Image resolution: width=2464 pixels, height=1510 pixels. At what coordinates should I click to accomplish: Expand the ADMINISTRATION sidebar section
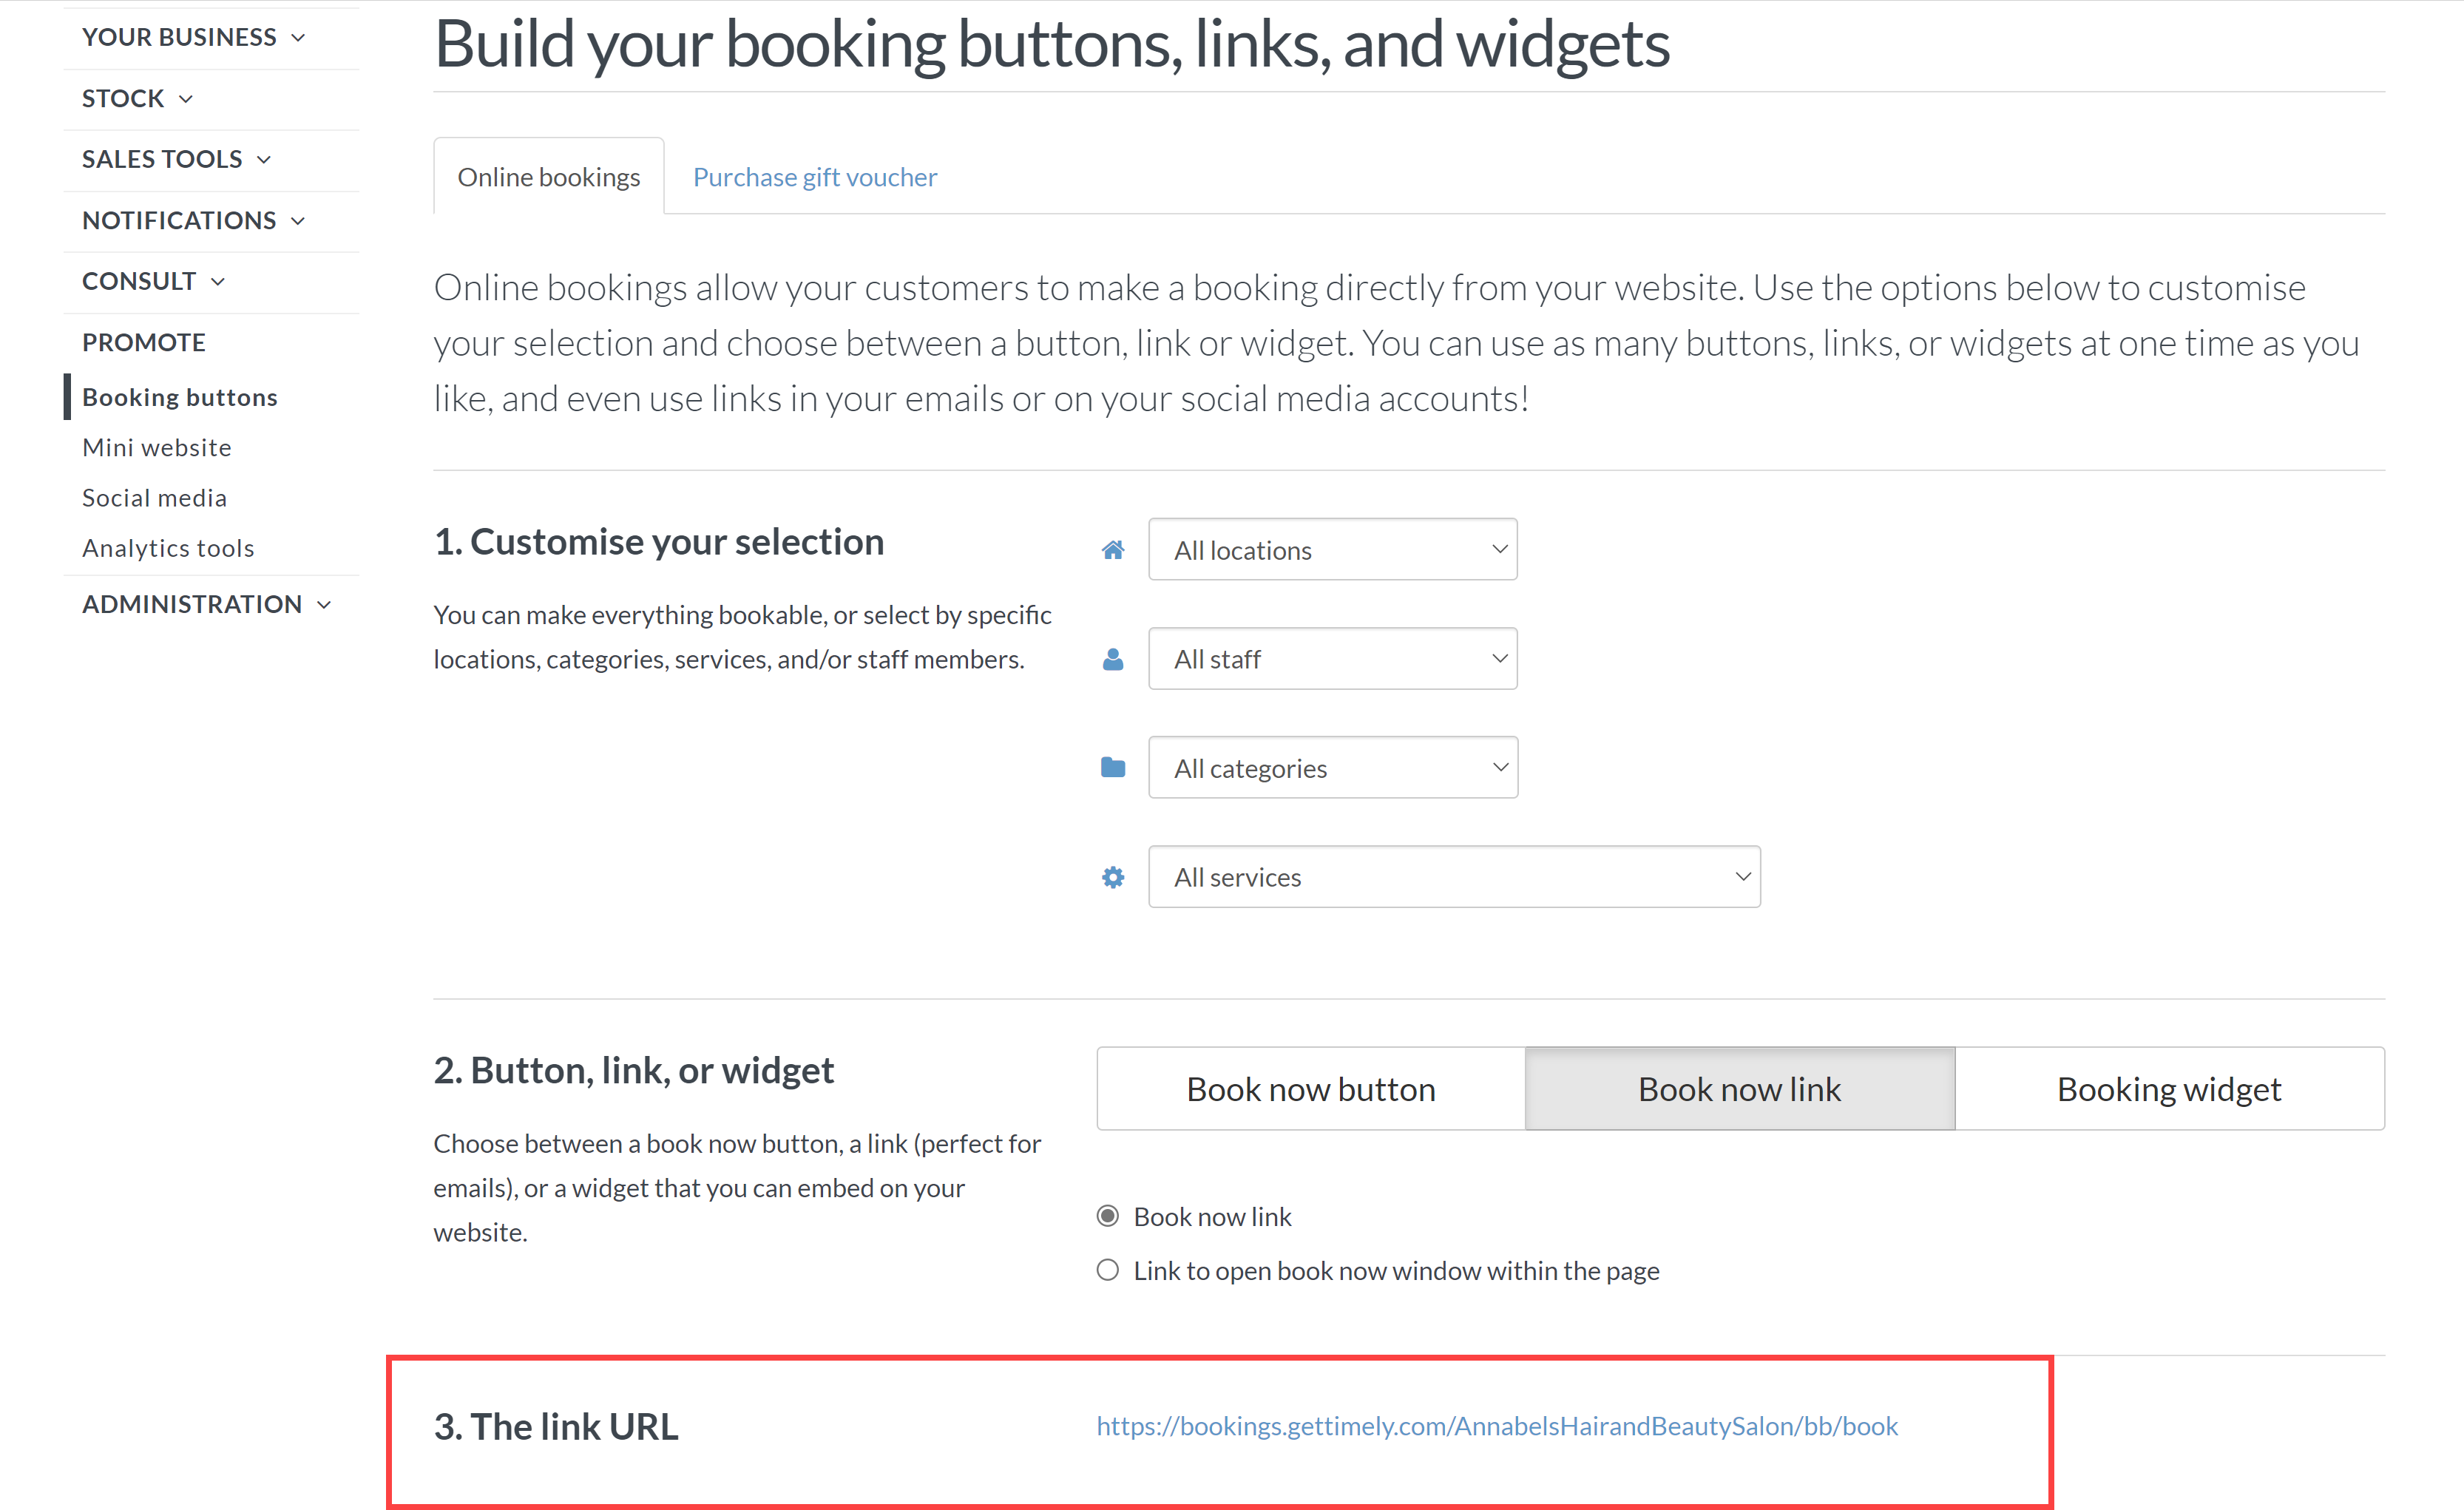tap(206, 604)
